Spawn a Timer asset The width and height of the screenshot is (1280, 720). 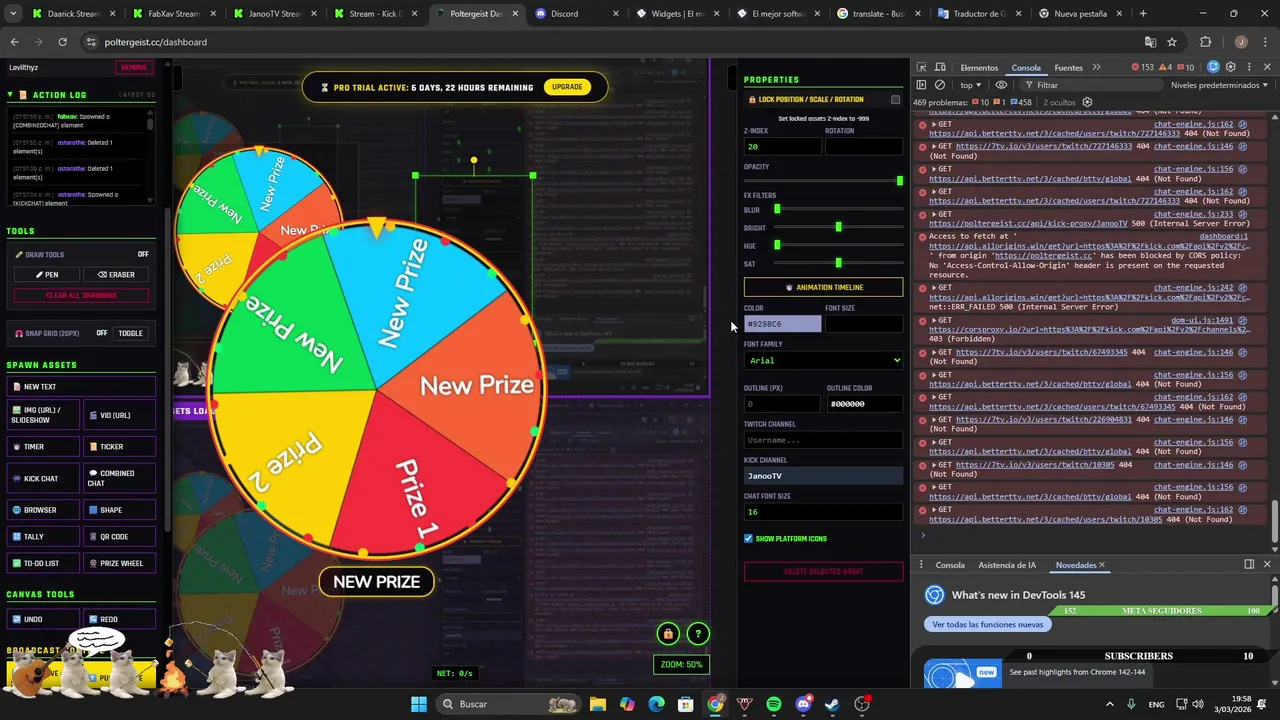(44, 447)
